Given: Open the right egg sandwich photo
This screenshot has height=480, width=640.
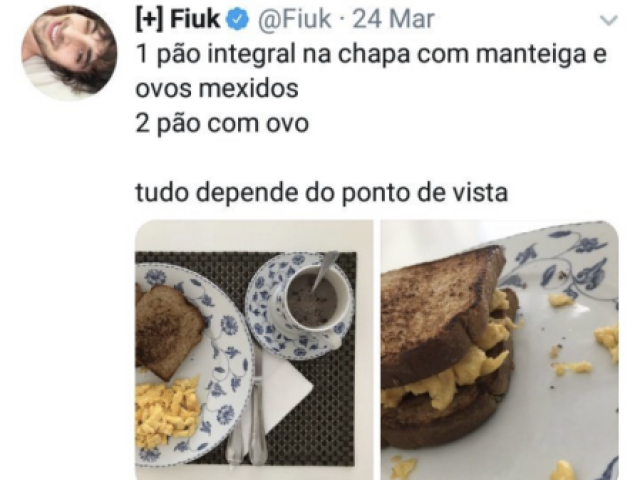Looking at the screenshot, I should coord(500,350).
